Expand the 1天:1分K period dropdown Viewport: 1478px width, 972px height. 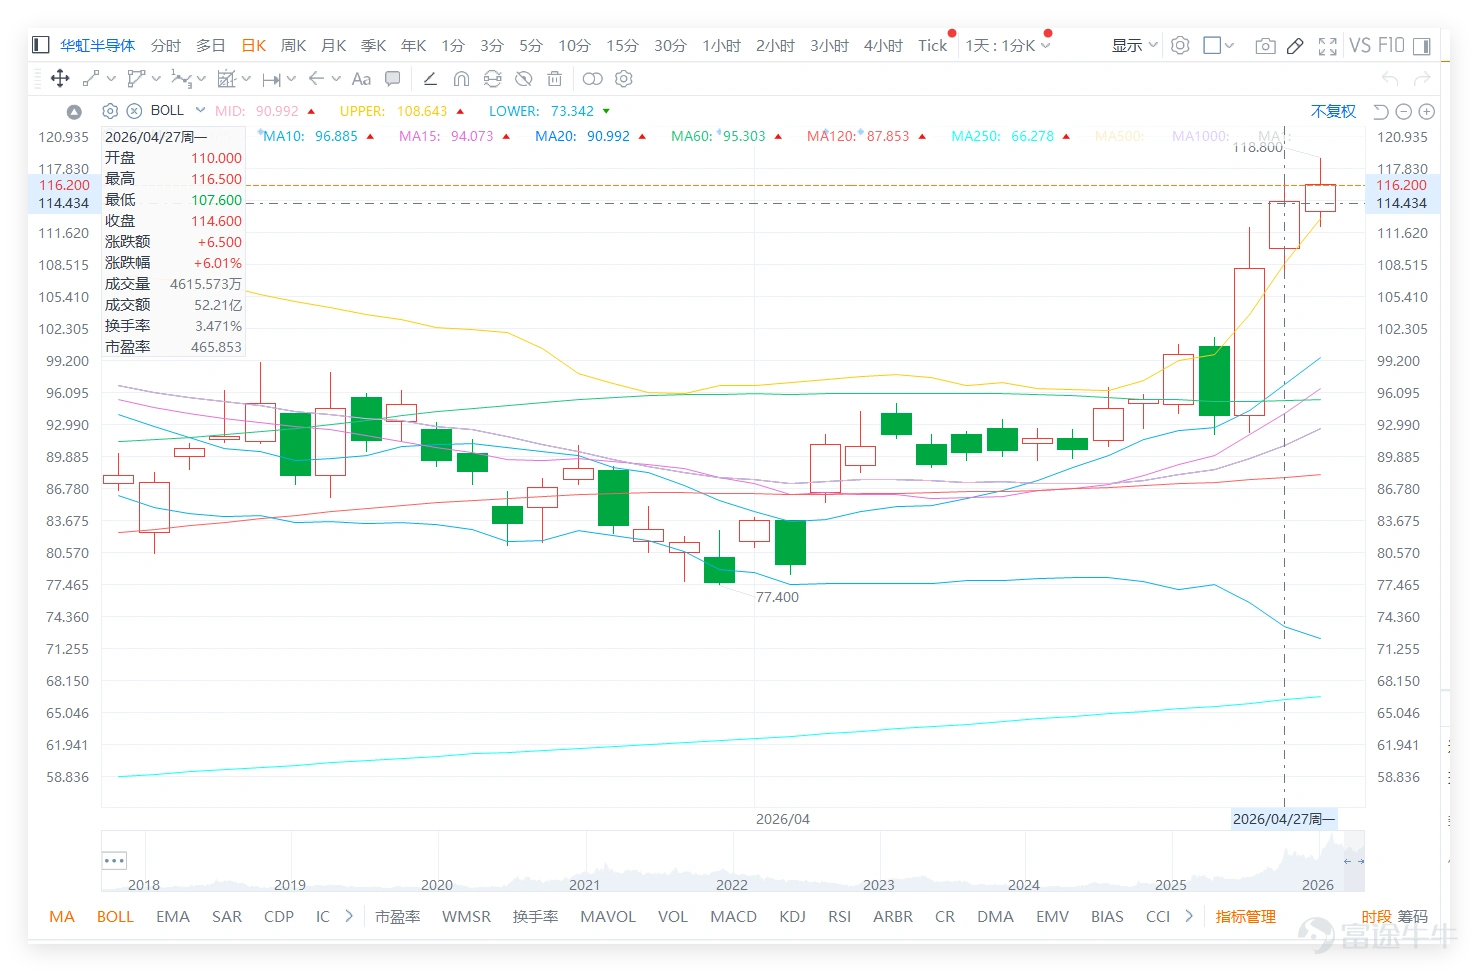1008,45
